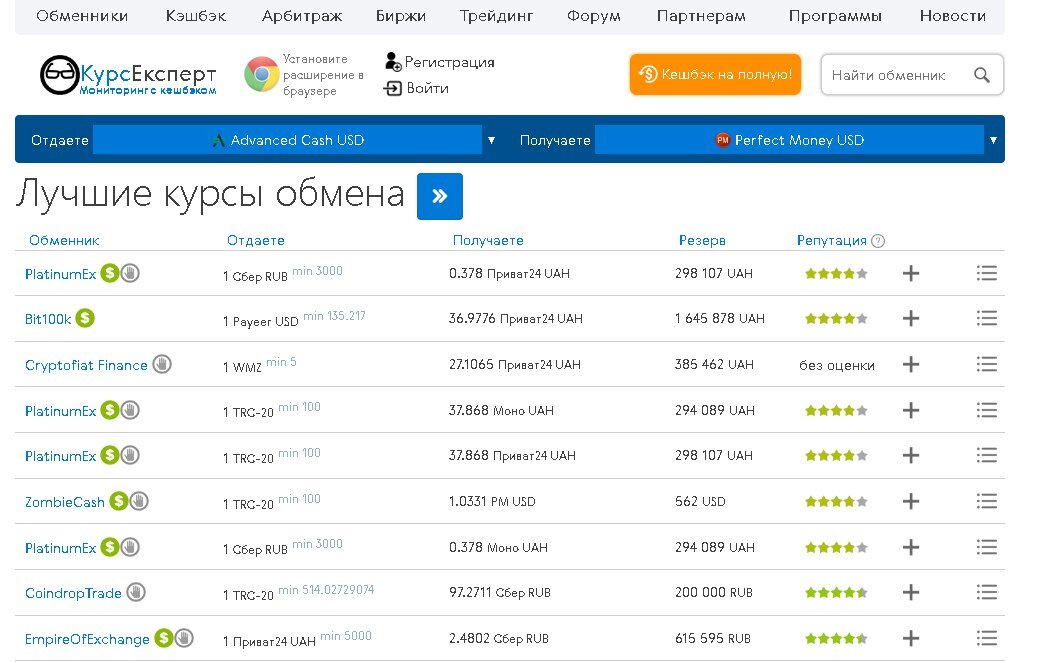This screenshot has width=1037, height=663.
Task: Click the 1.0331 PM USD rate
Action: click(x=492, y=502)
